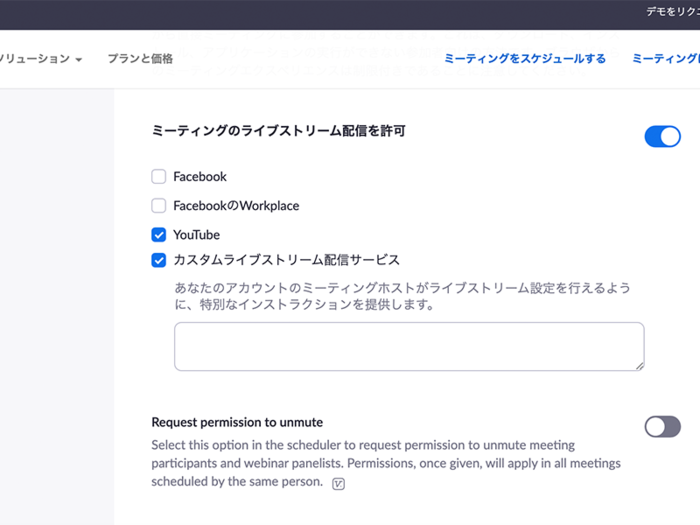Image resolution: width=700 pixels, height=525 pixels.
Task: Click inside the livestream instructions text box
Action: (409, 347)
